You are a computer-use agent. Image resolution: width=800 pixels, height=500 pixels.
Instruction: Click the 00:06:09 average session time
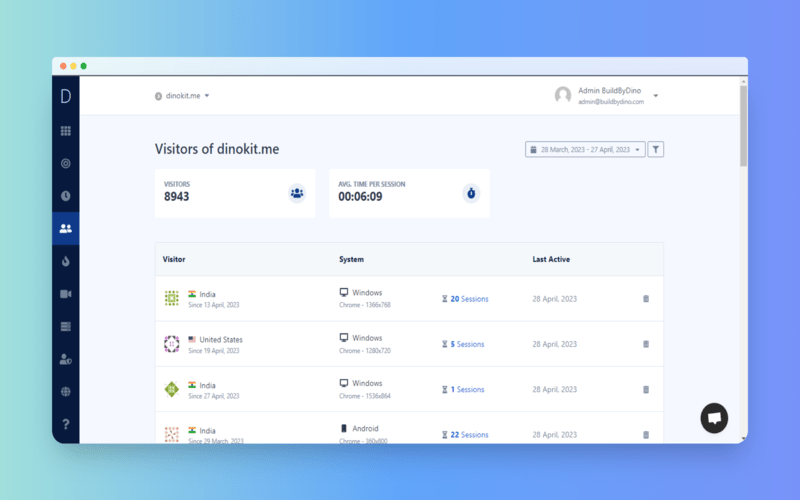pyautogui.click(x=360, y=197)
